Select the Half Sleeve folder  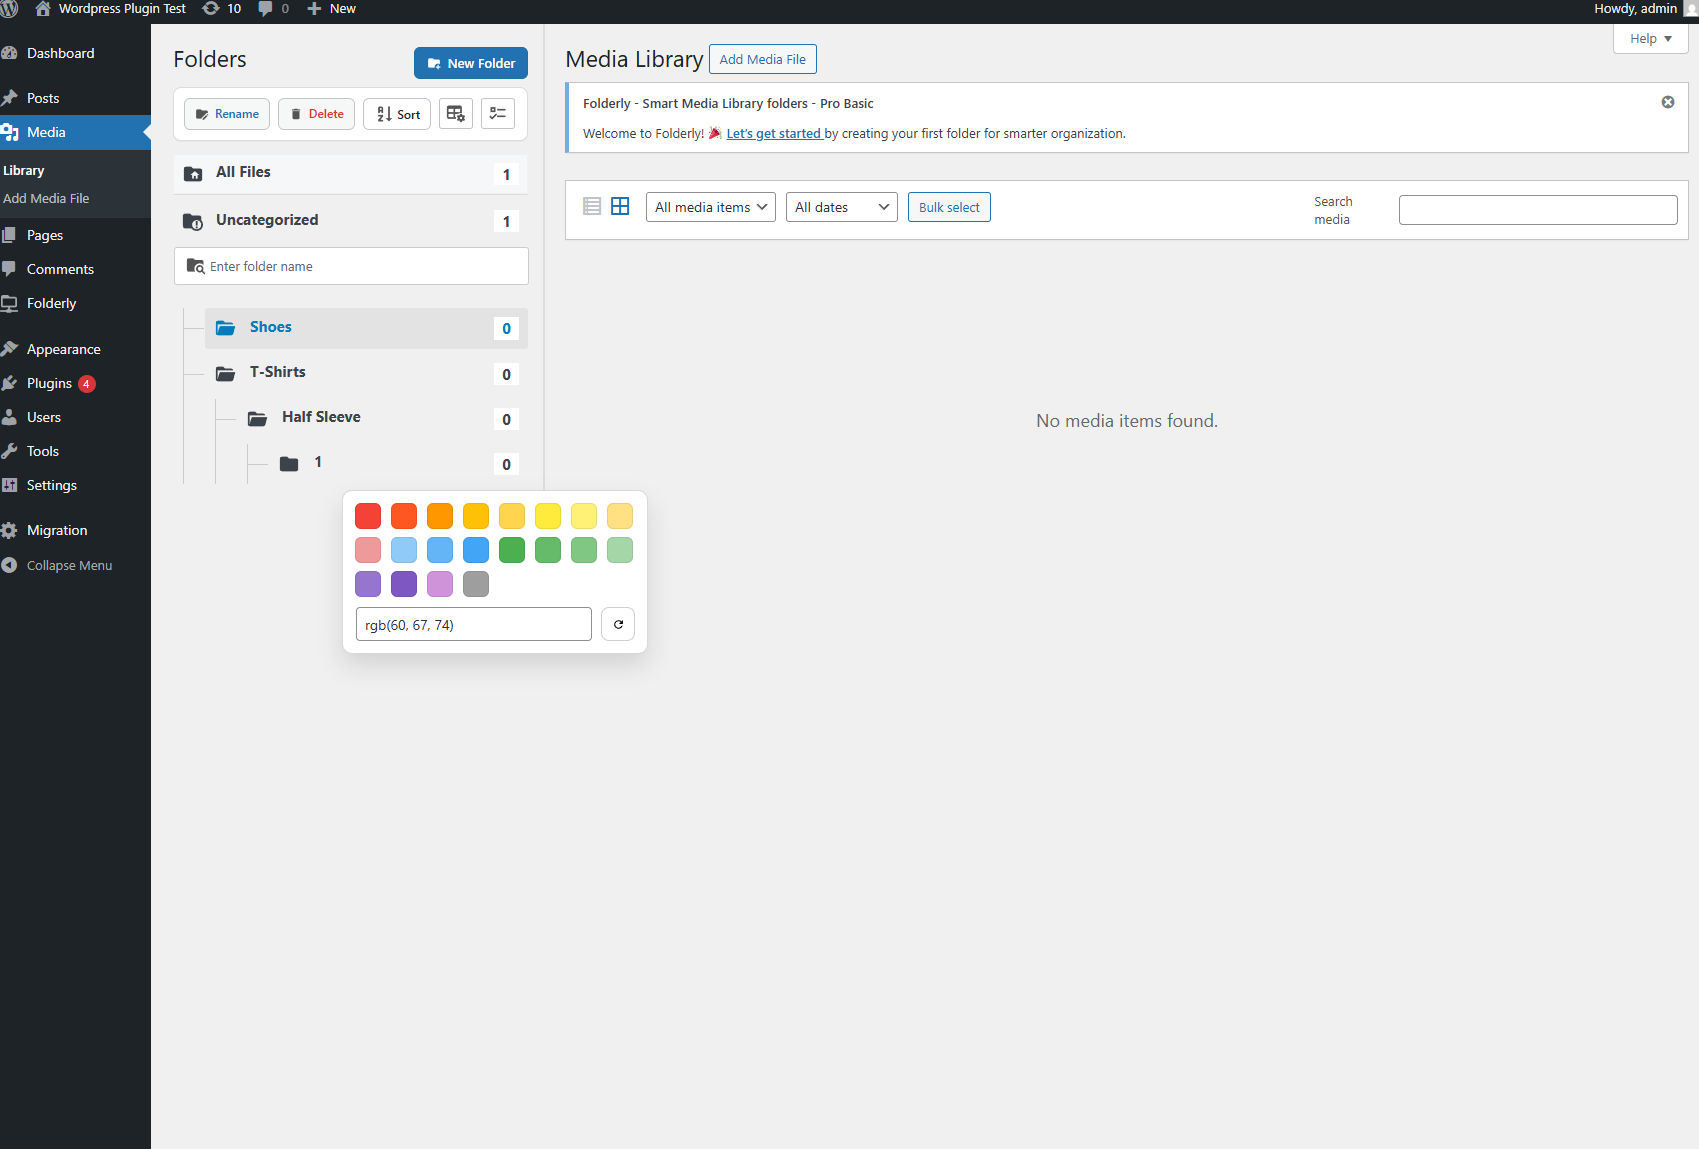pyautogui.click(x=382, y=418)
